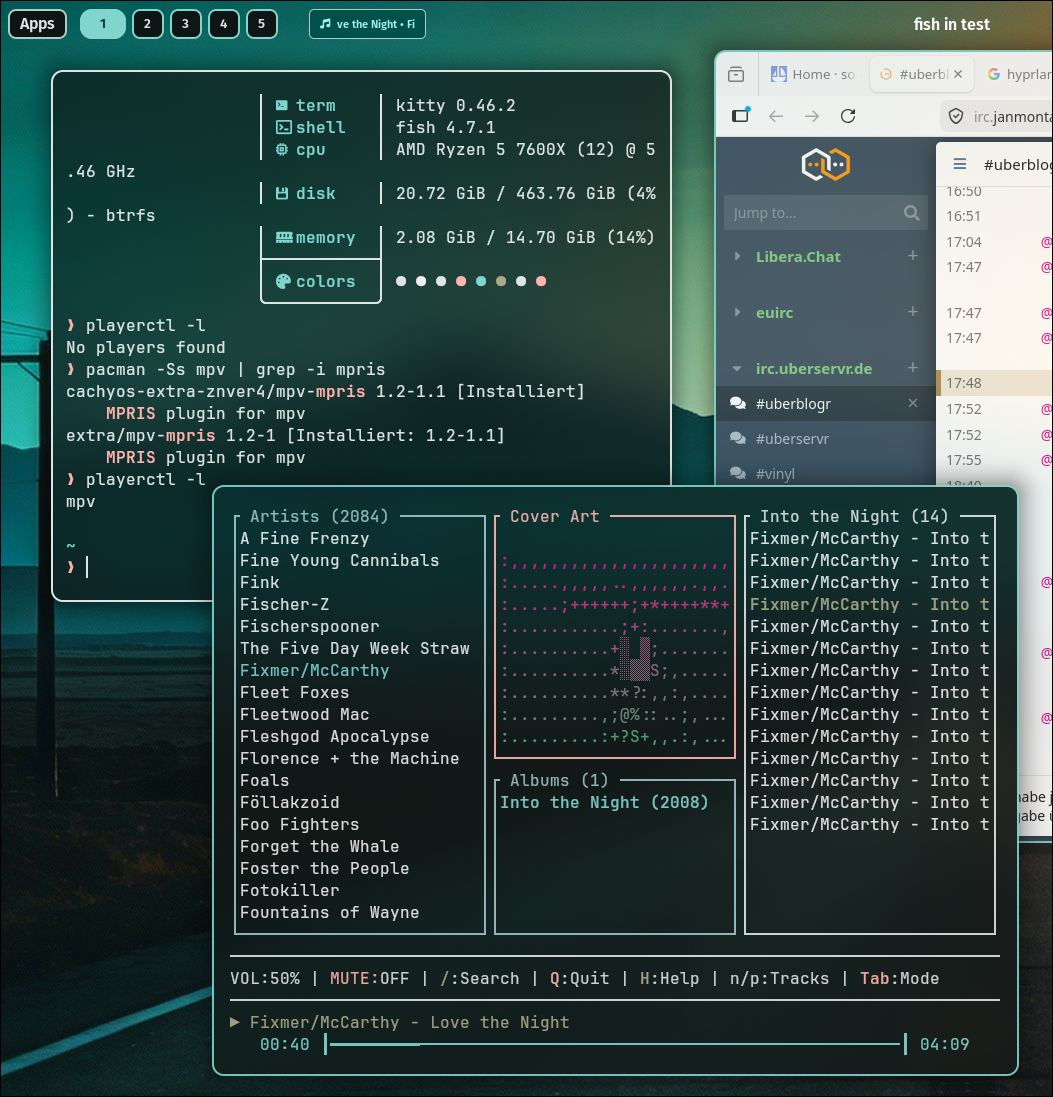Screen dimensions: 1053x1097
Task: Click the MUTE:OFF indicator
Action: [x=369, y=978]
